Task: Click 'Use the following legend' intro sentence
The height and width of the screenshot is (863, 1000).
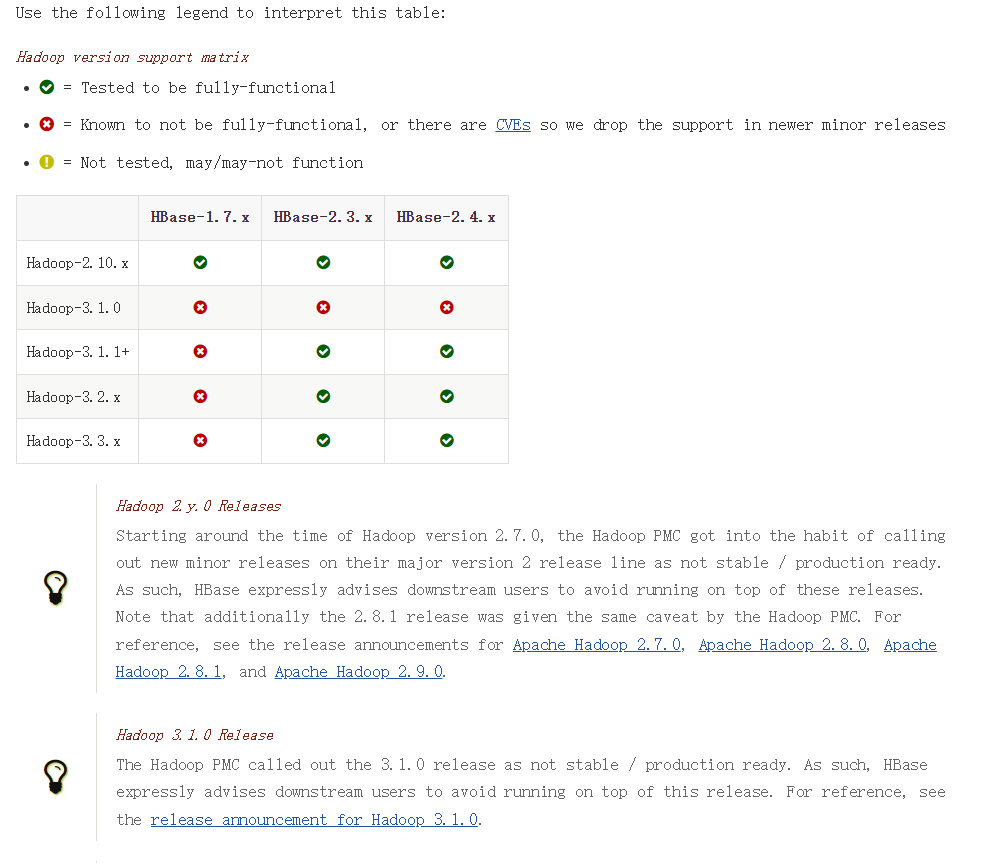Action: click(230, 13)
